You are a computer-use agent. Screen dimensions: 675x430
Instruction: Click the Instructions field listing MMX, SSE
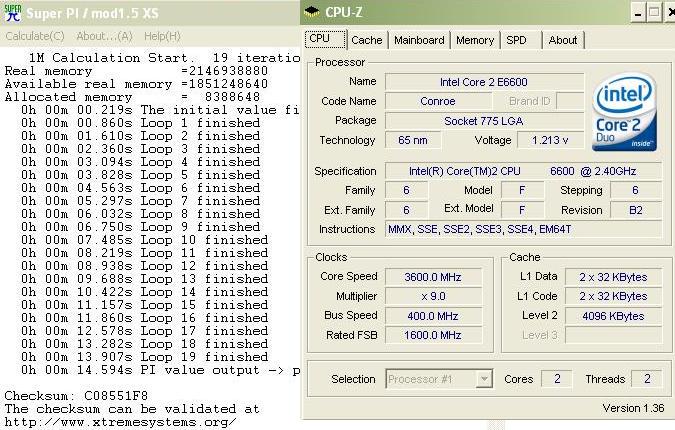523,229
